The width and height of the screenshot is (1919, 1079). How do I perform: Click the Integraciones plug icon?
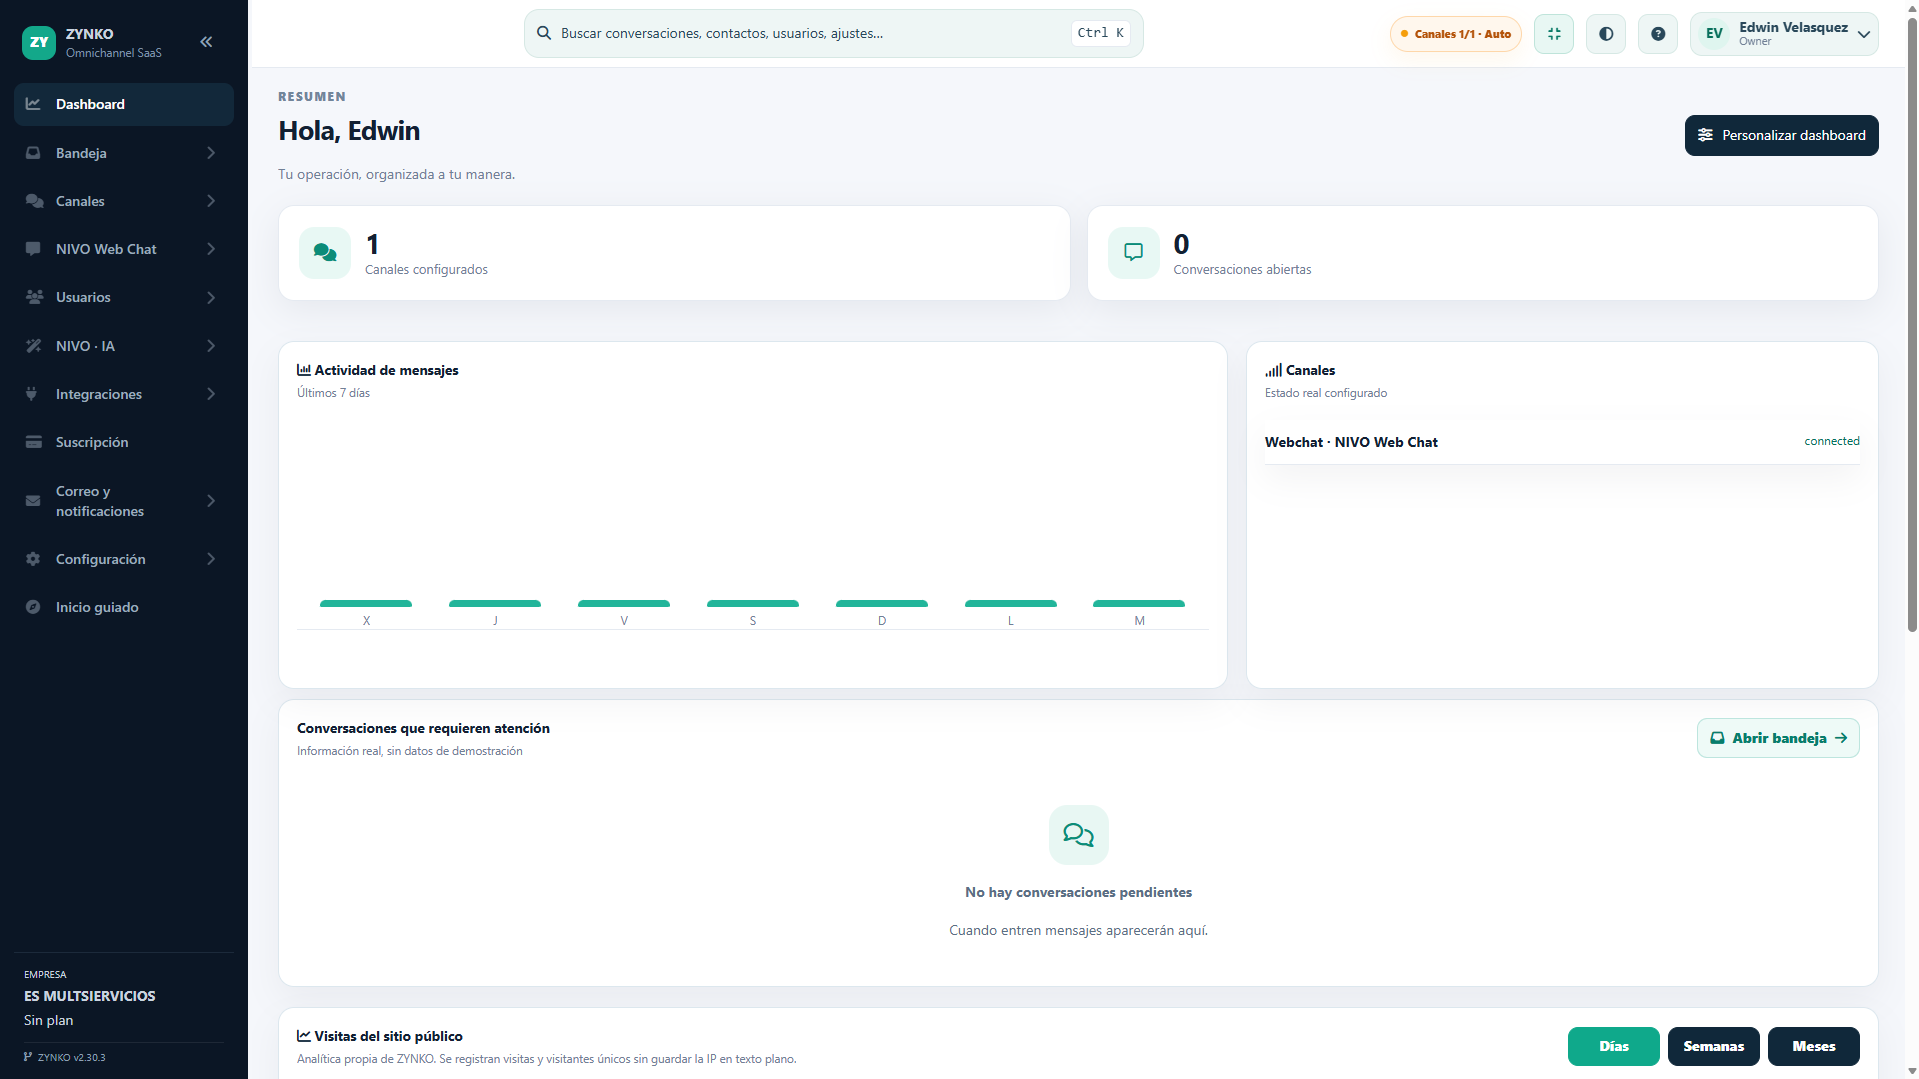[32, 394]
